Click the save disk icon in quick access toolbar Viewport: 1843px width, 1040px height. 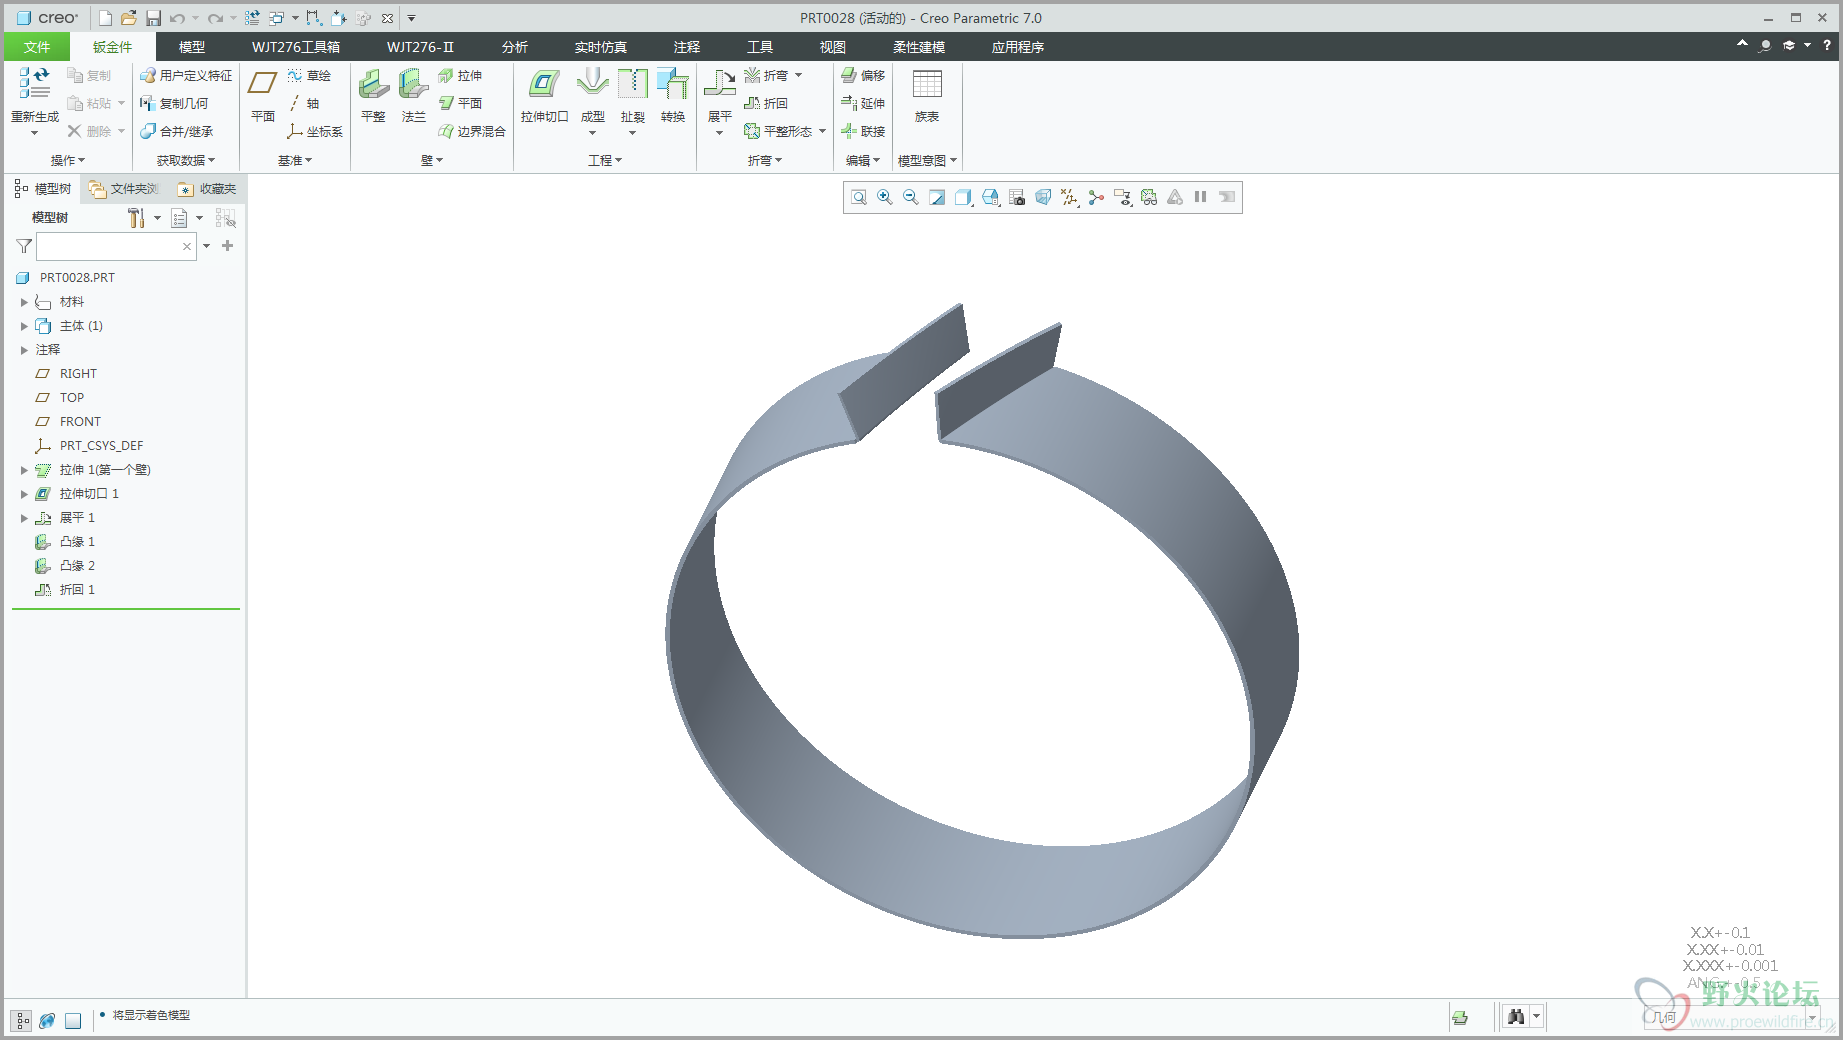[153, 18]
